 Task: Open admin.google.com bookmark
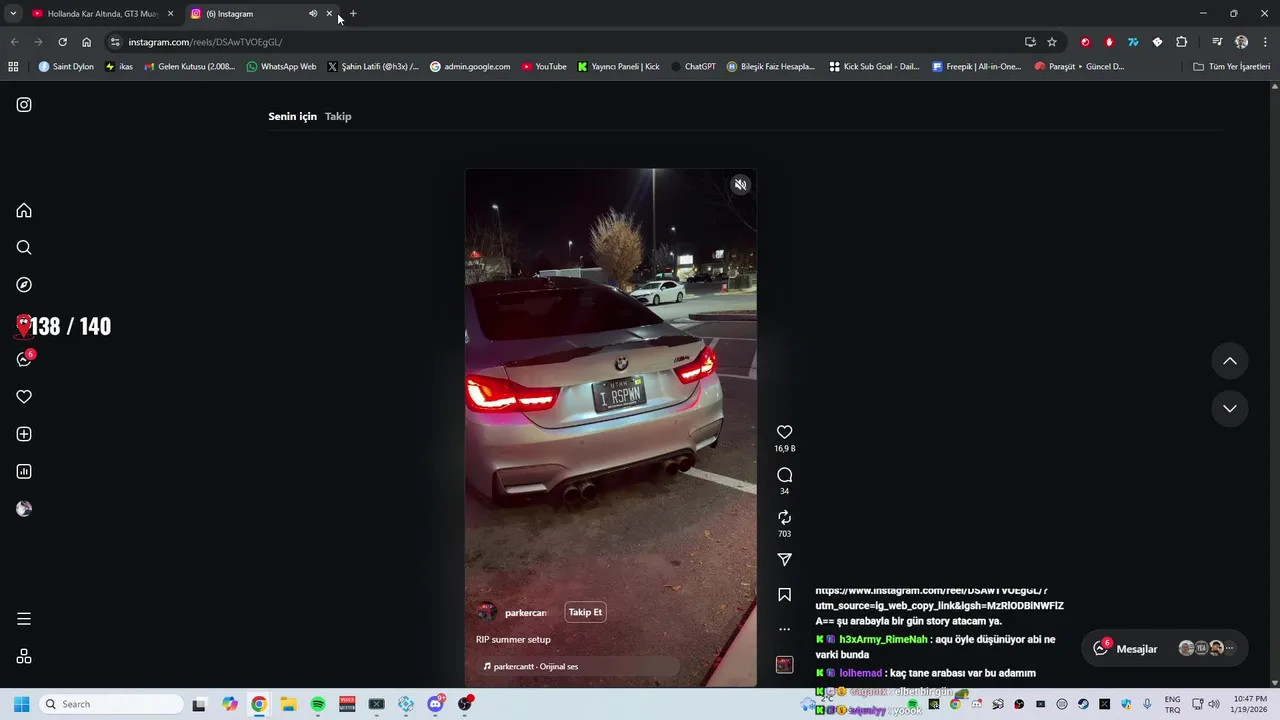point(470,67)
